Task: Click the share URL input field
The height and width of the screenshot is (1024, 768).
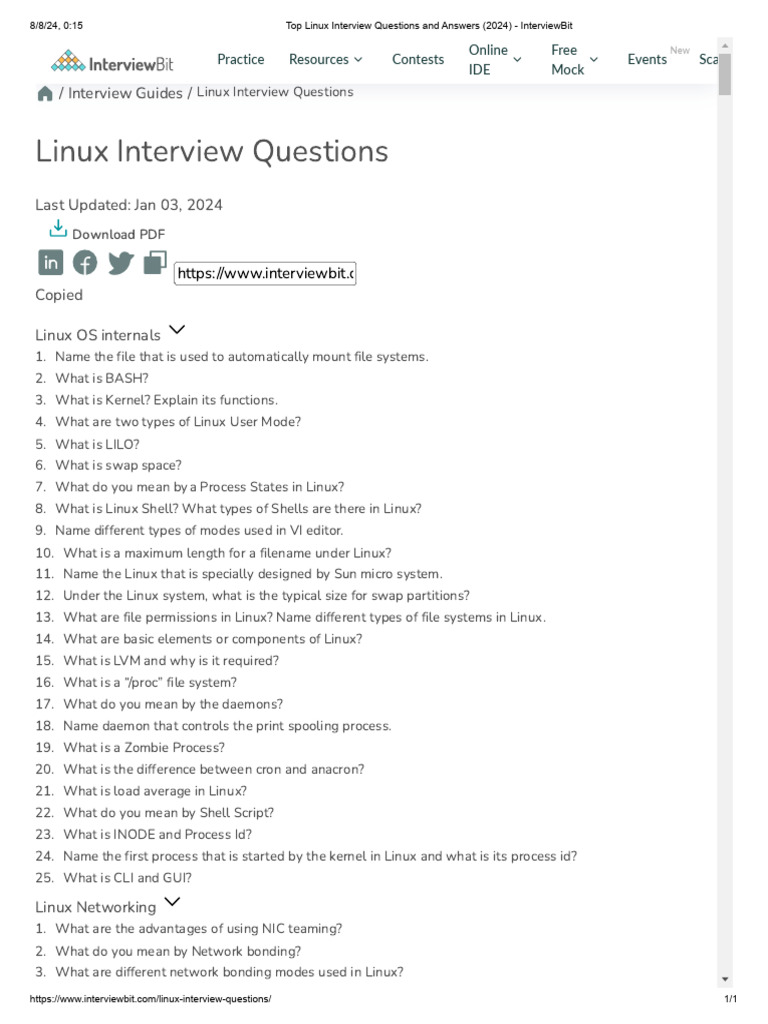Action: point(265,273)
